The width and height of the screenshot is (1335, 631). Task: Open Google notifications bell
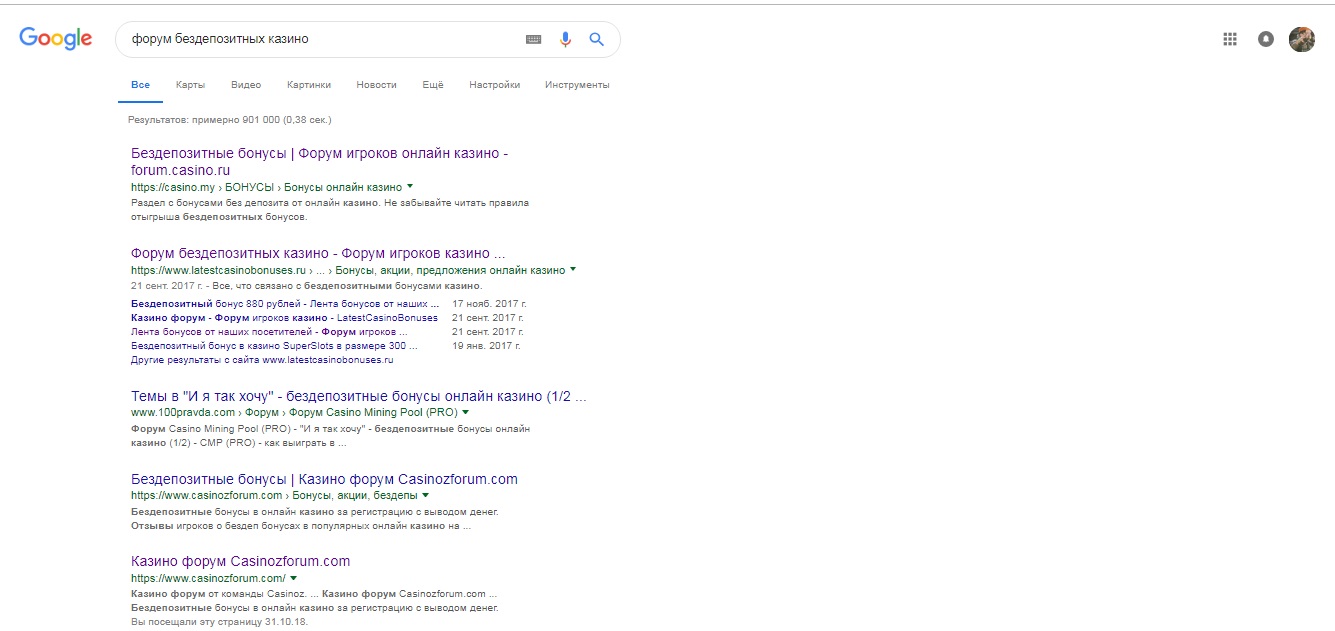(1266, 40)
